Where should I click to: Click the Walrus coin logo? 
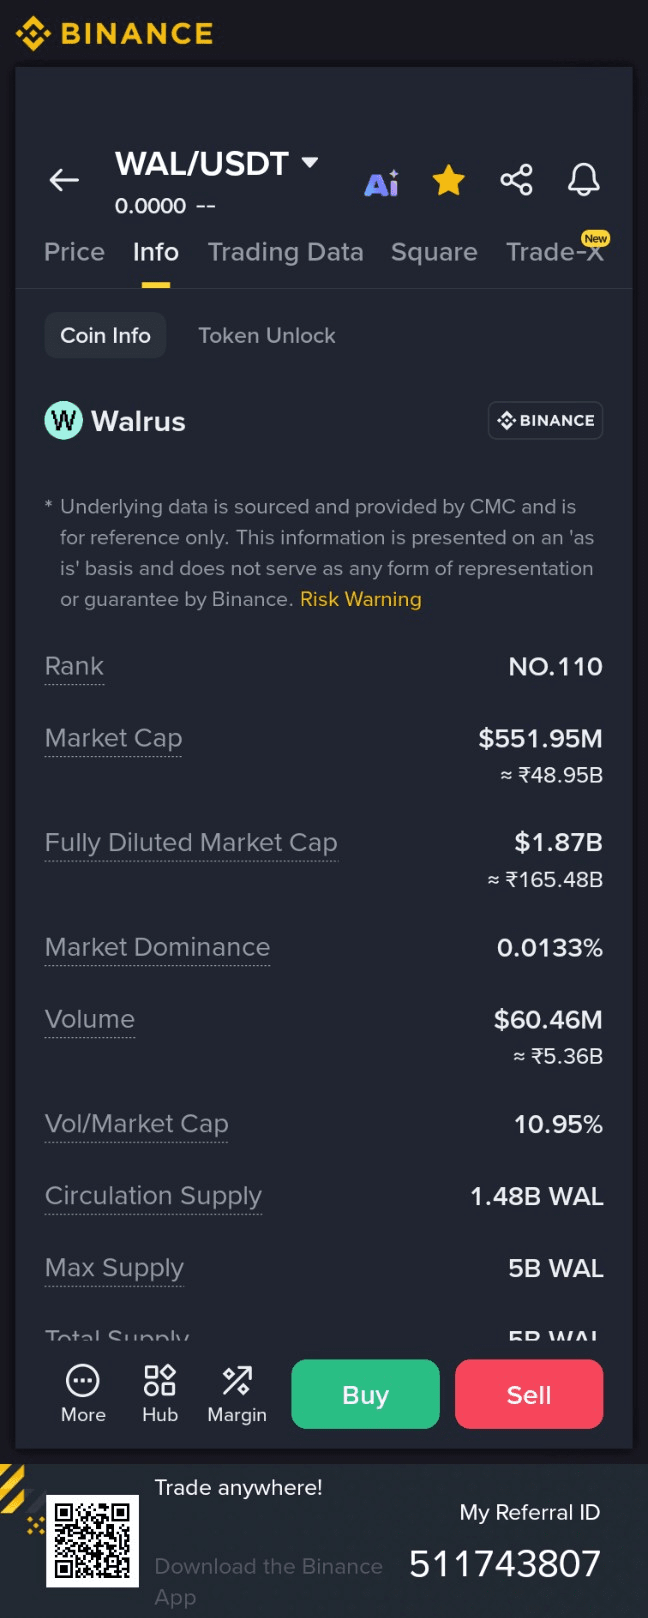[x=63, y=421]
